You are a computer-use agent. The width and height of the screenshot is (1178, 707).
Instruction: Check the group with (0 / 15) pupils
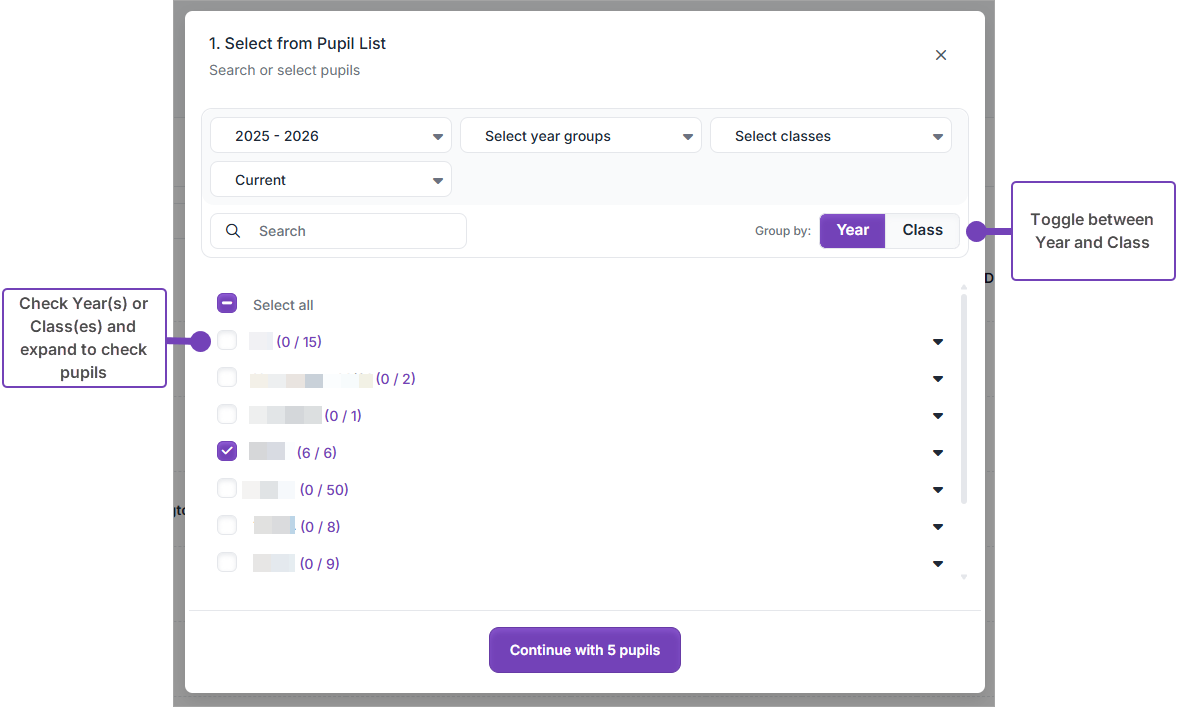click(227, 341)
